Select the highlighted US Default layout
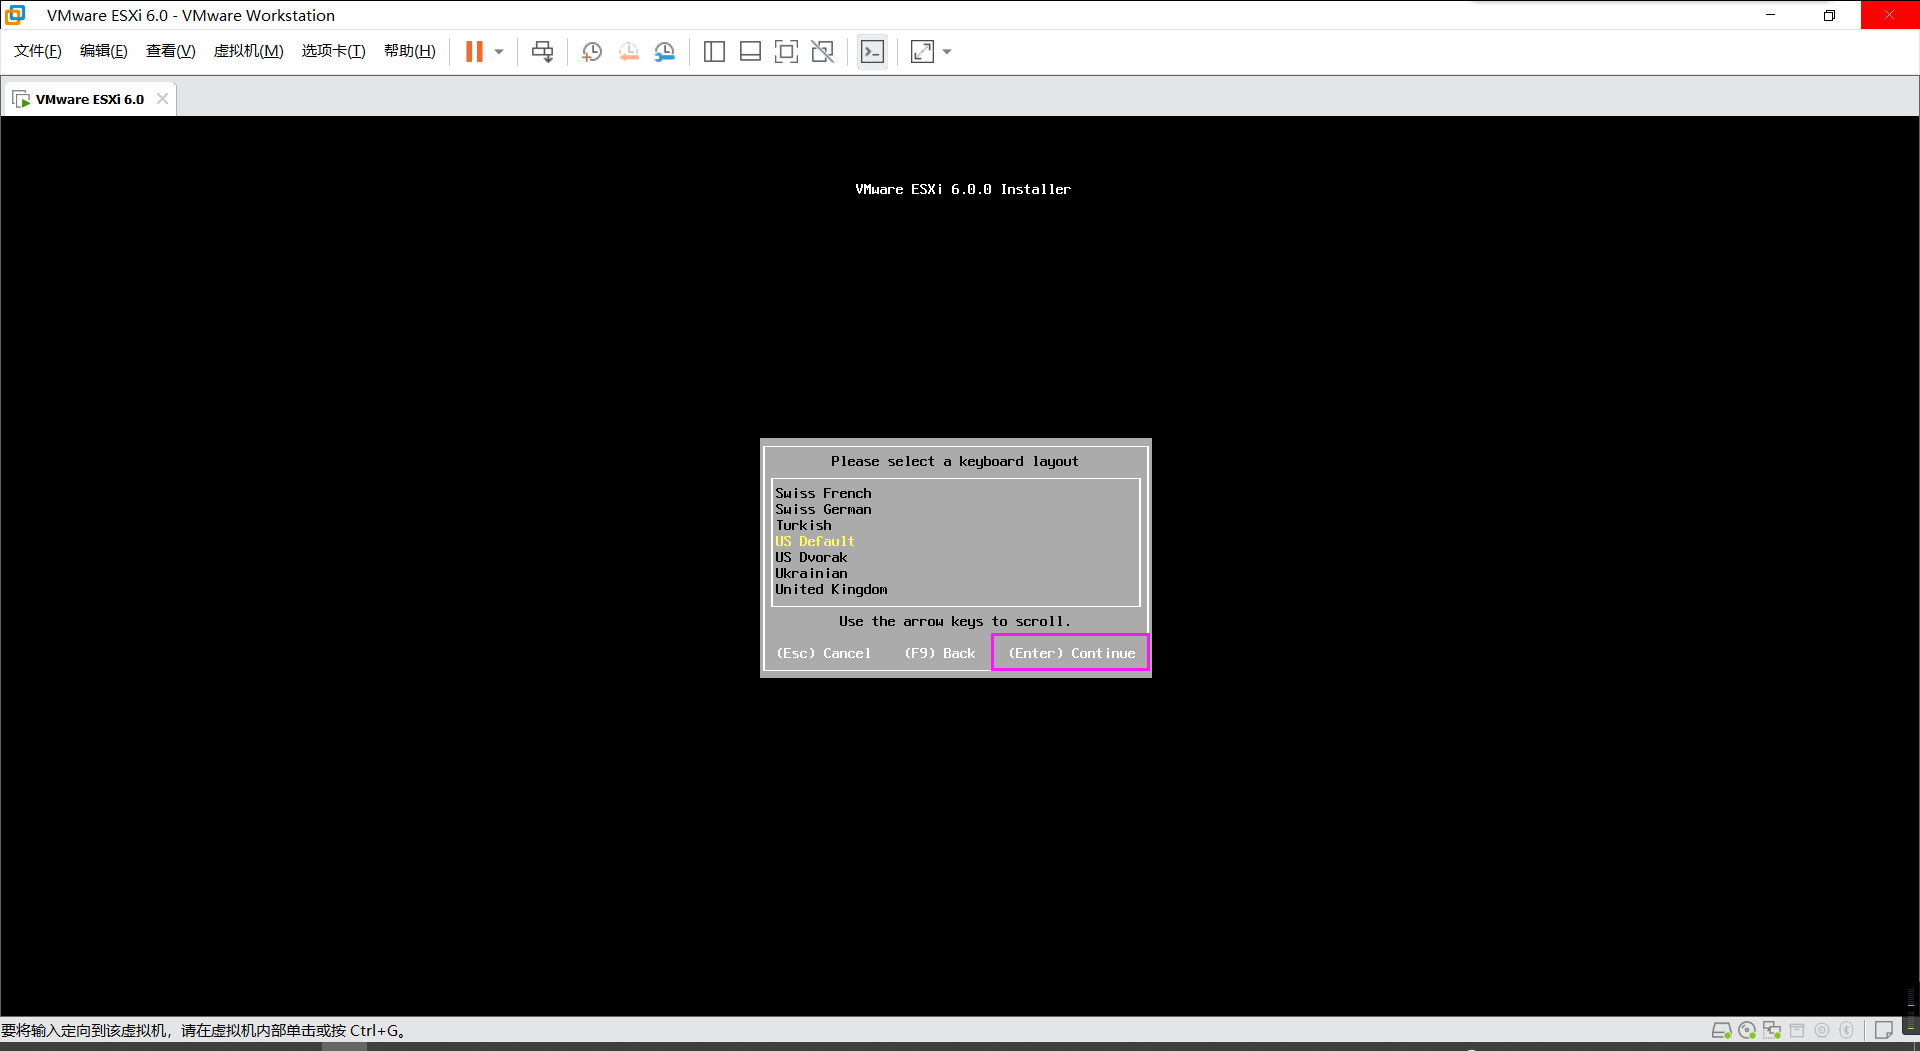Image resolution: width=1920 pixels, height=1051 pixels. 815,541
